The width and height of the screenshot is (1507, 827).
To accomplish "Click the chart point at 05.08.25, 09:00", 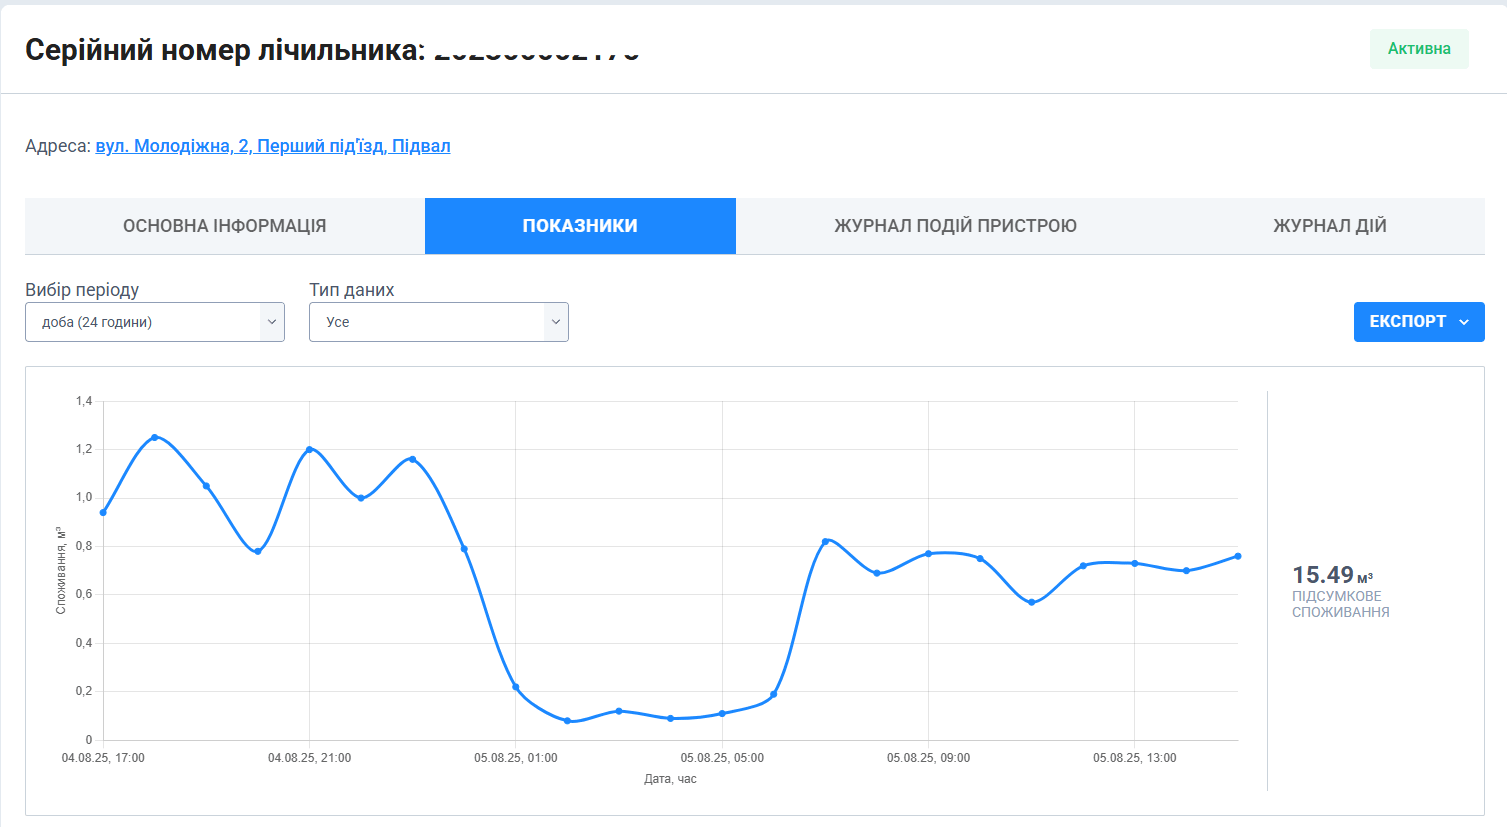I will coord(928,553).
